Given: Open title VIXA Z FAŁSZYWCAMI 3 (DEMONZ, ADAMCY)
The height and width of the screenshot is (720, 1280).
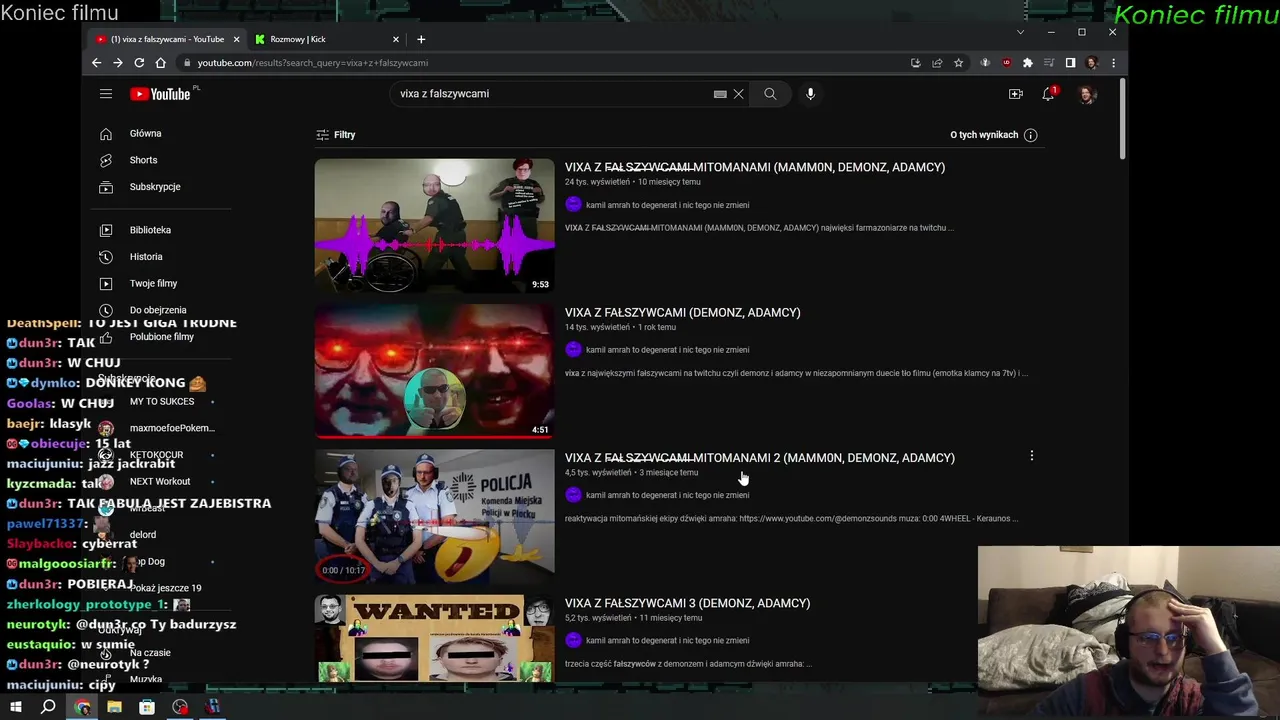Looking at the screenshot, I should (x=687, y=603).
